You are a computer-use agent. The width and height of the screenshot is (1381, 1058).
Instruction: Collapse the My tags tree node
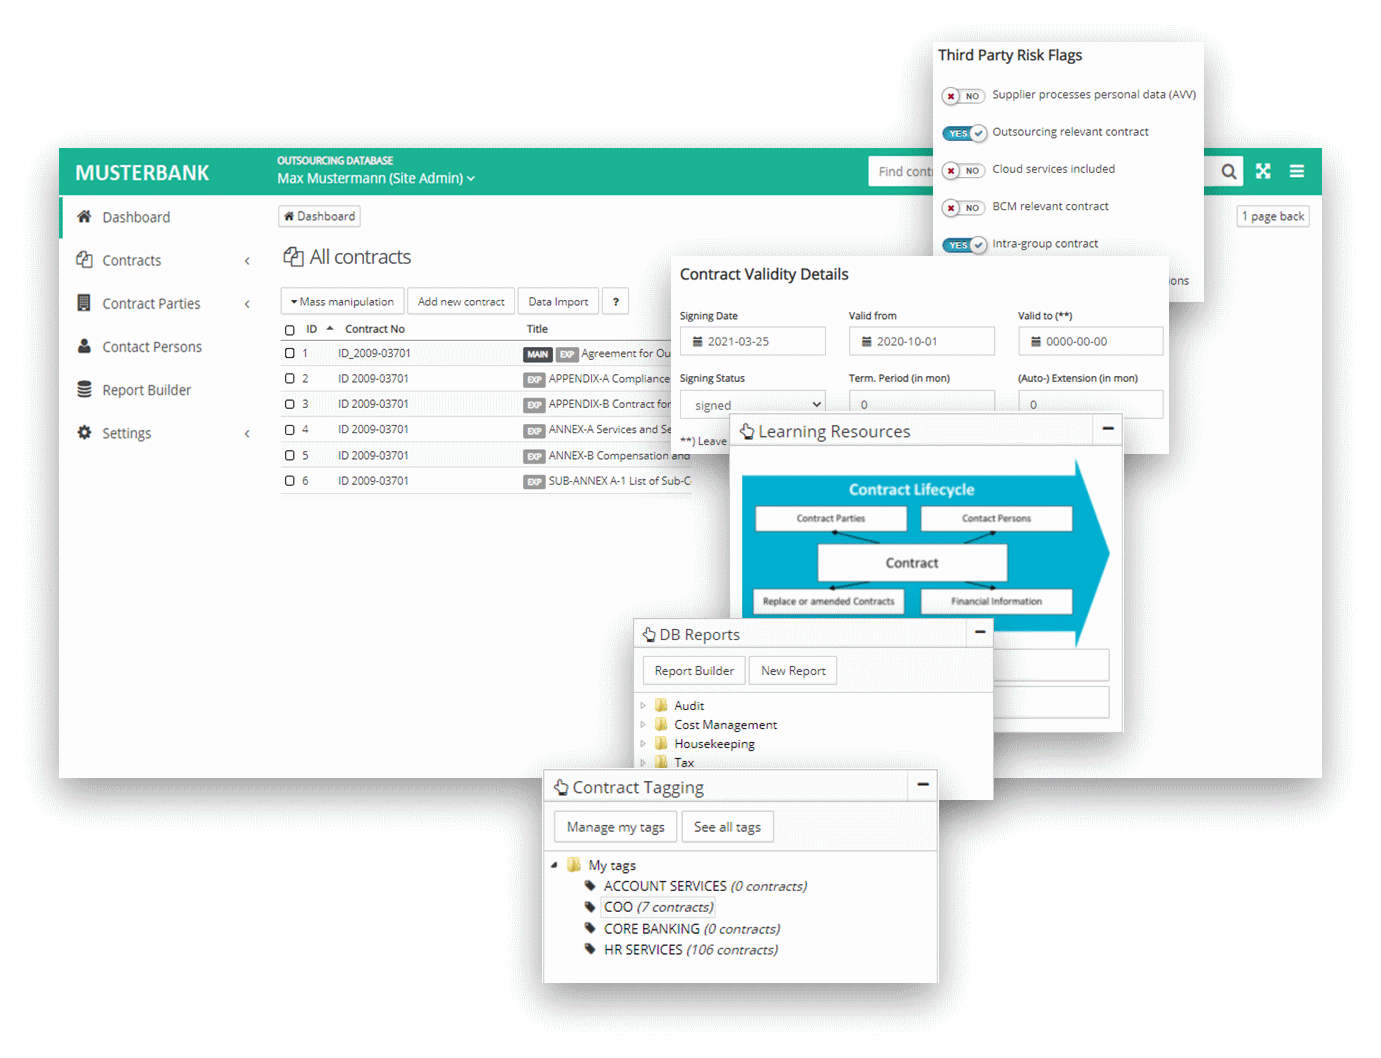[554, 865]
